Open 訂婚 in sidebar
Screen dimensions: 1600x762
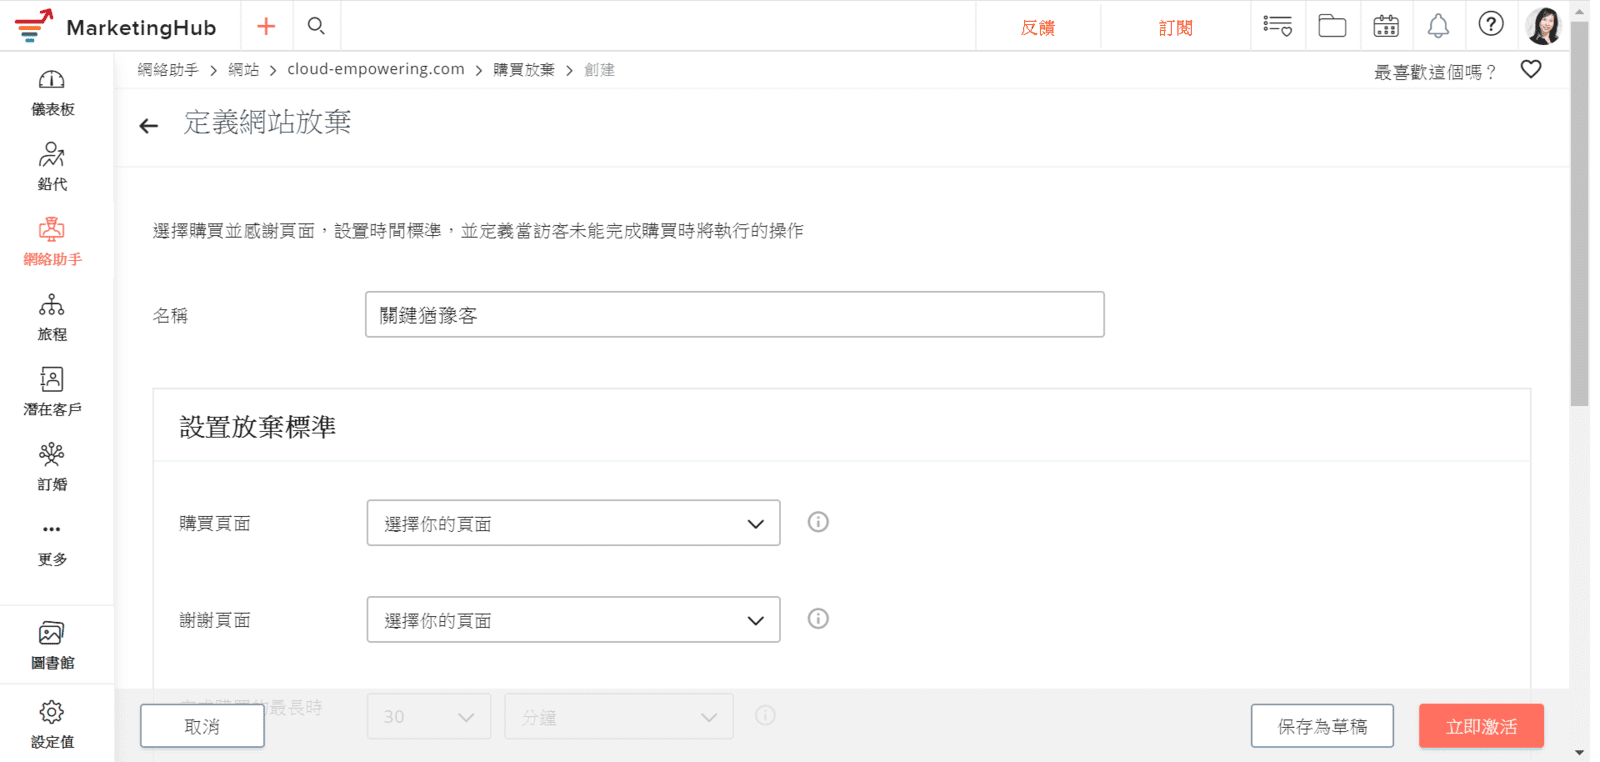[52, 467]
